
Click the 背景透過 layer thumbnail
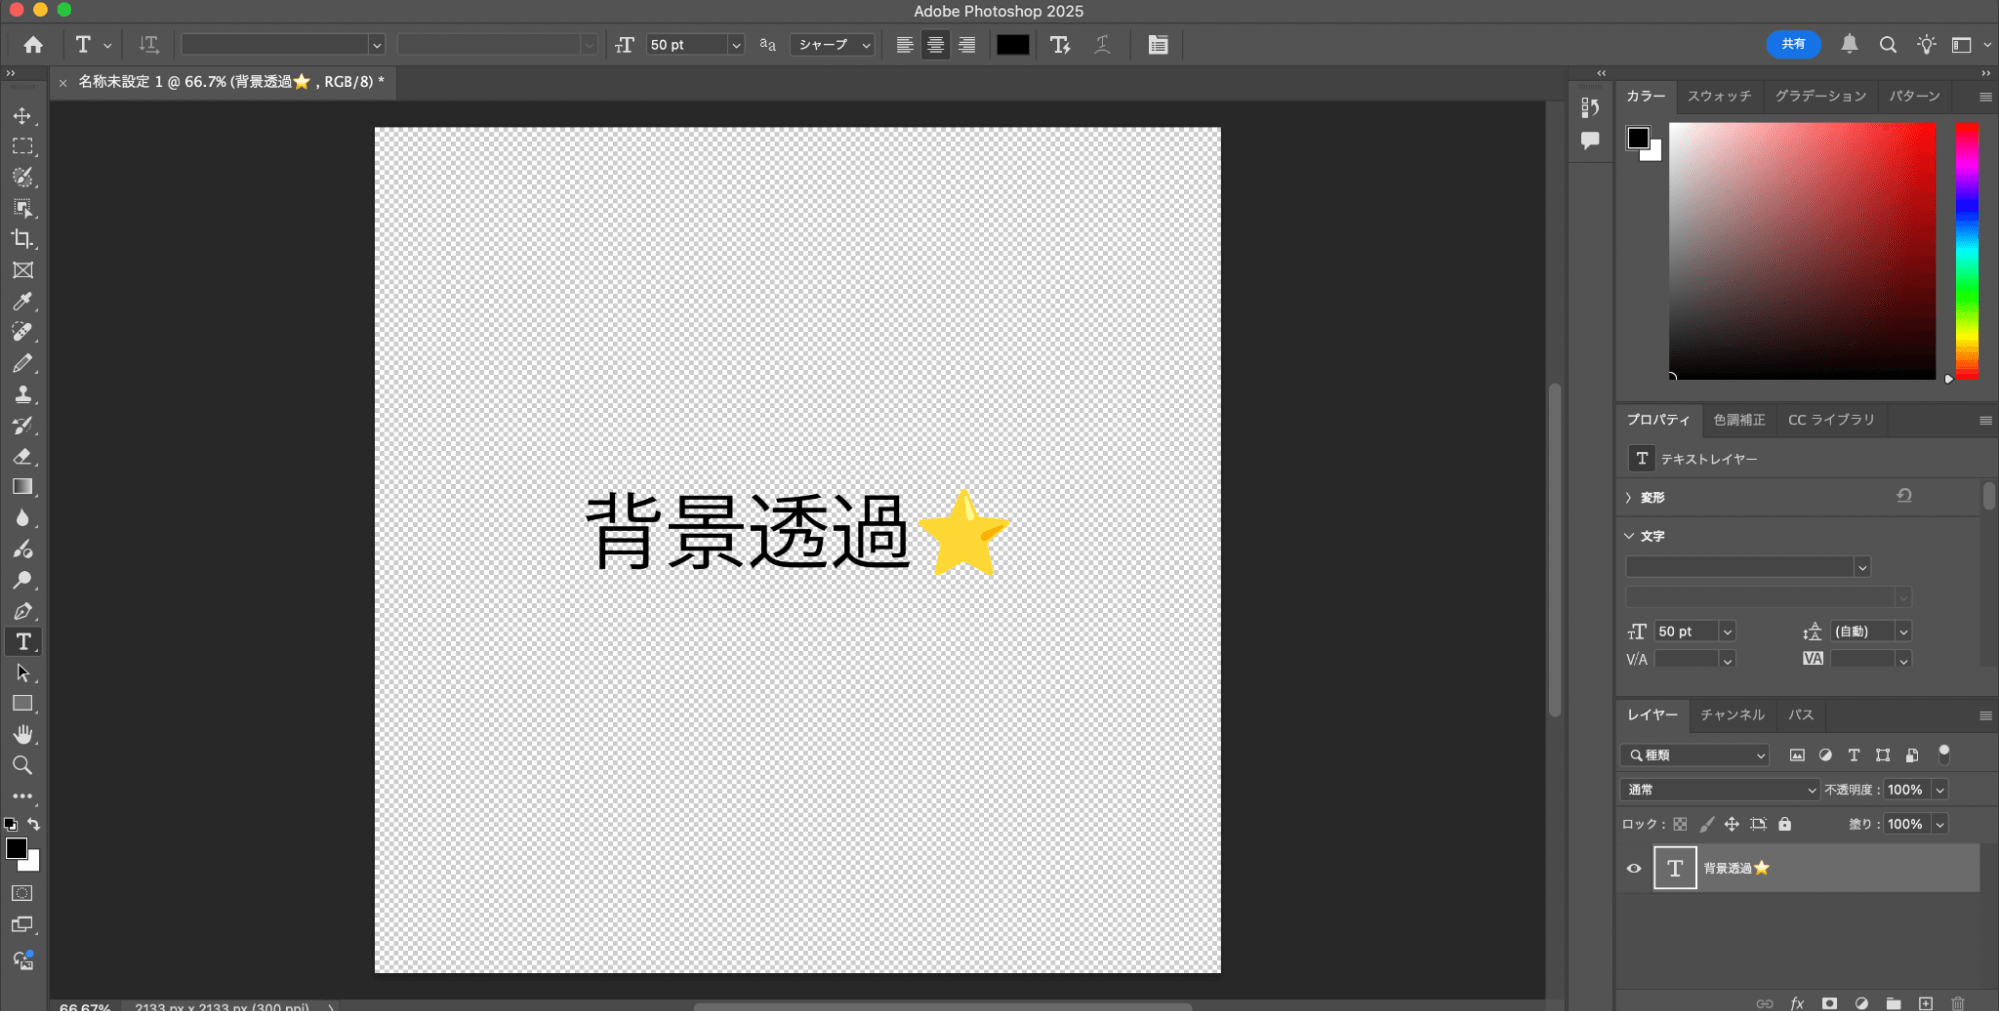(1675, 869)
